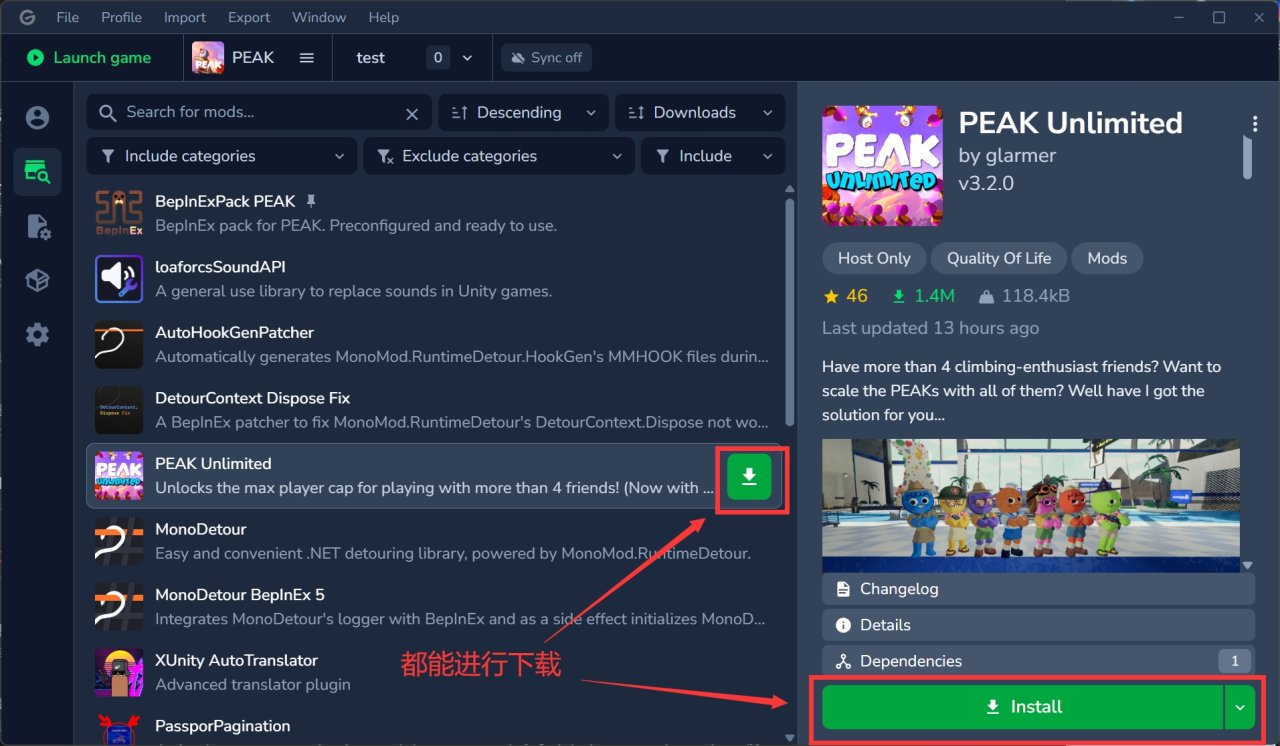This screenshot has height=746, width=1280.
Task: Select the MonoDetour BepInEx 5 mod icon
Action: click(119, 607)
